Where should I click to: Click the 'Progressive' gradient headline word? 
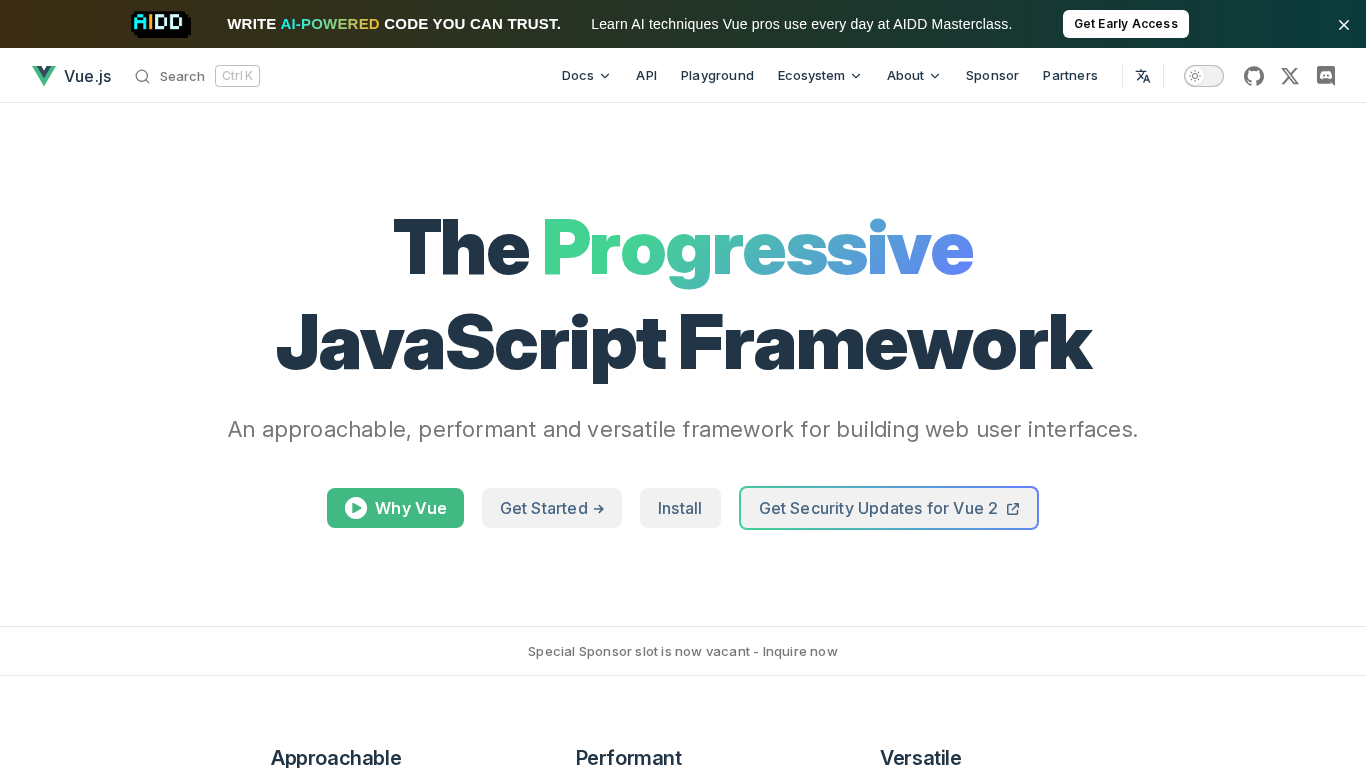[x=757, y=249]
